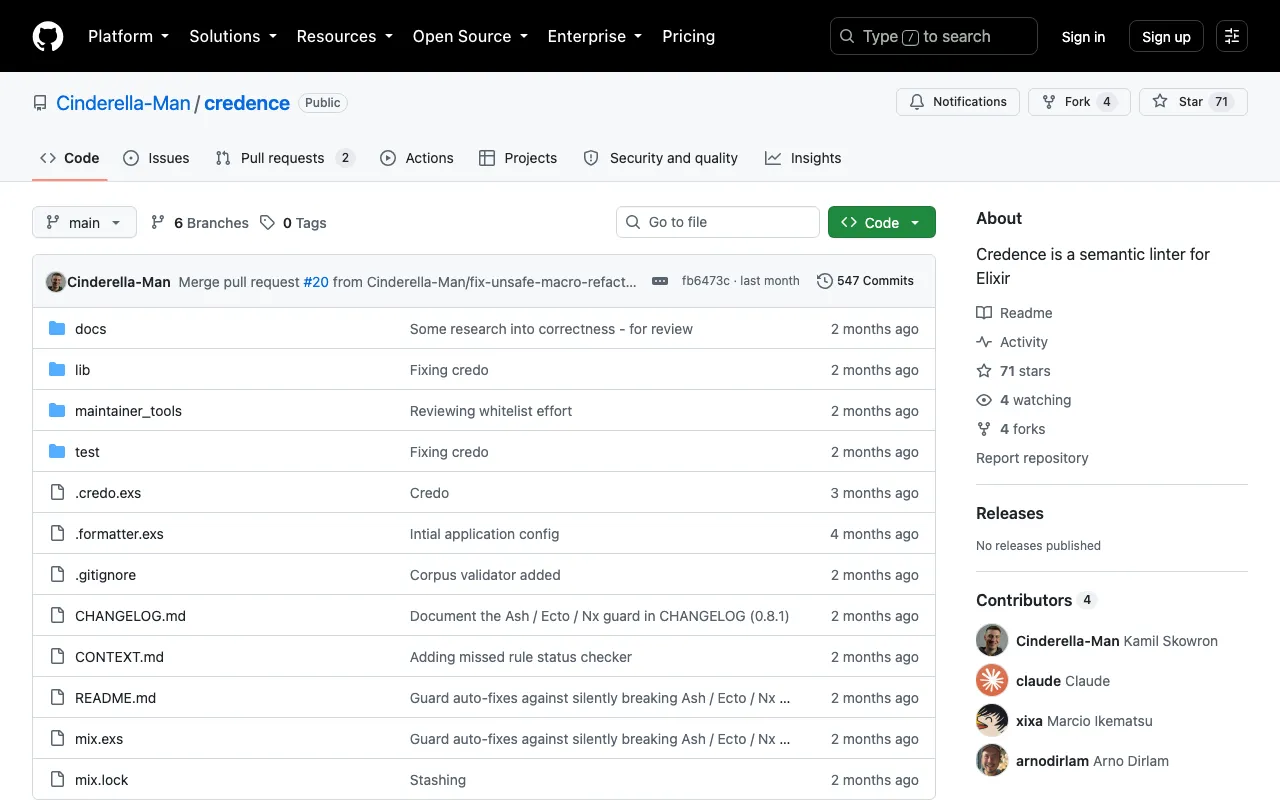Screen dimensions: 1280x800
Task: Open the GitHub home logo
Action: tap(48, 36)
